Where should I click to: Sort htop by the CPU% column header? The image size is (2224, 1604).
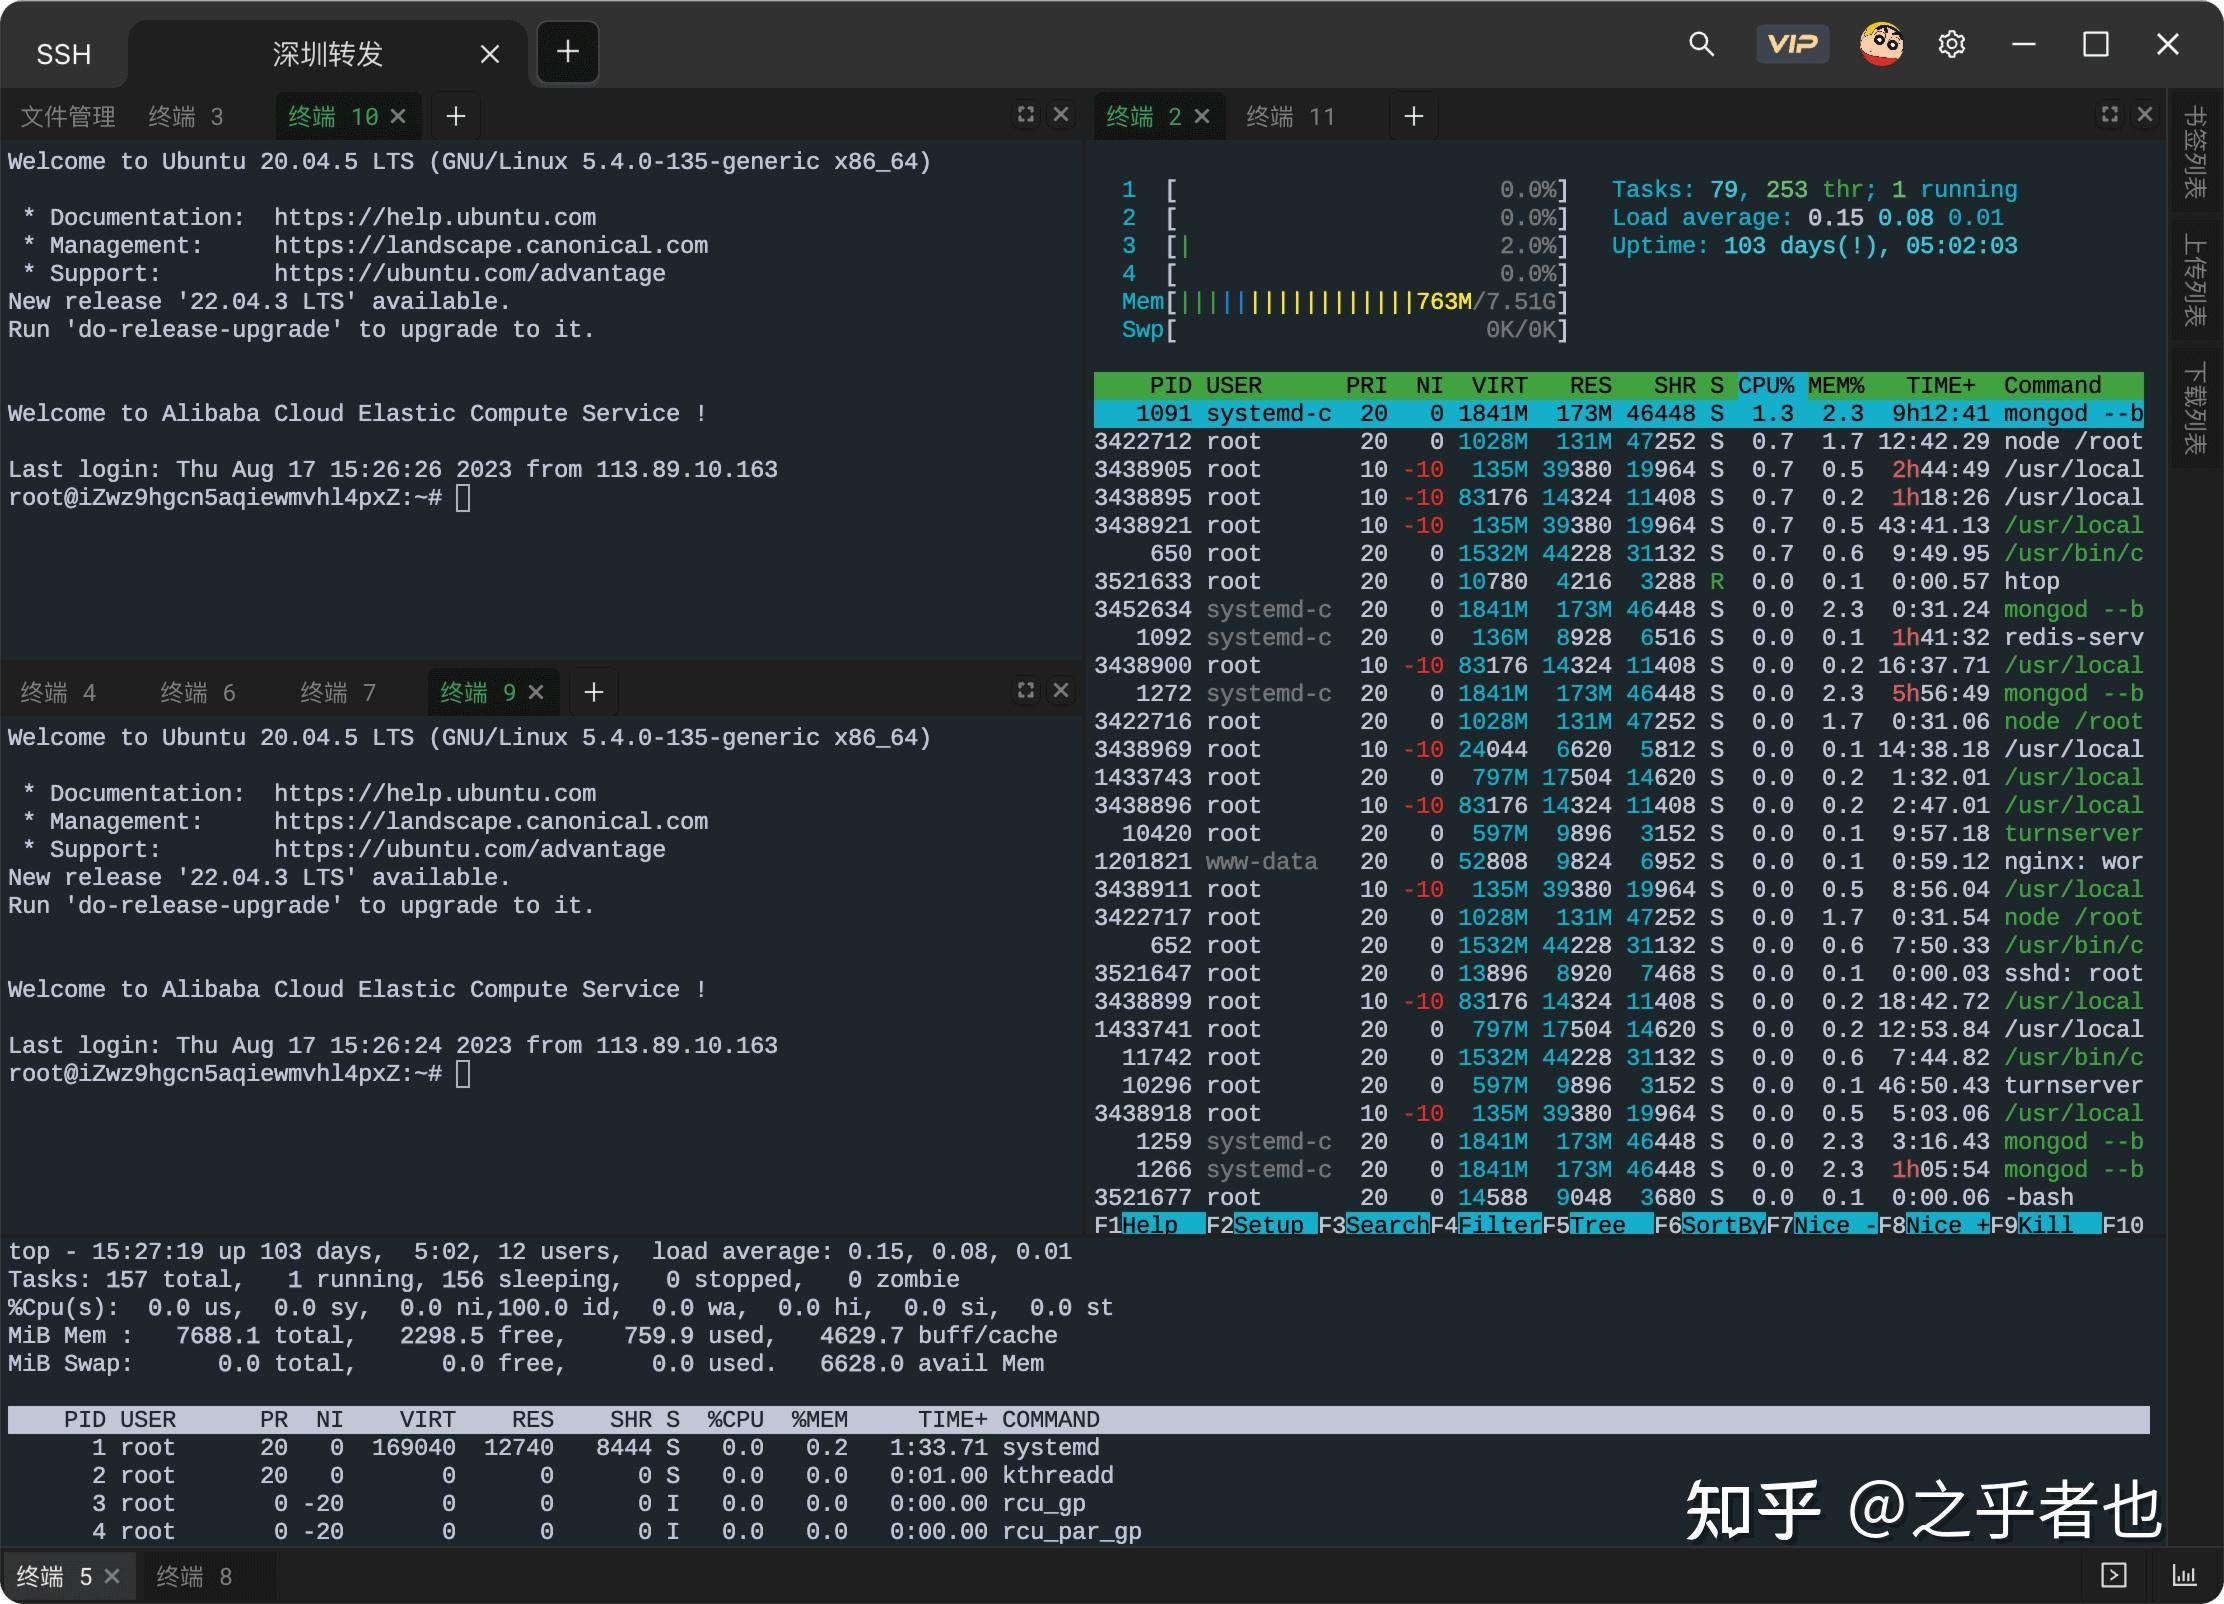(1766, 385)
